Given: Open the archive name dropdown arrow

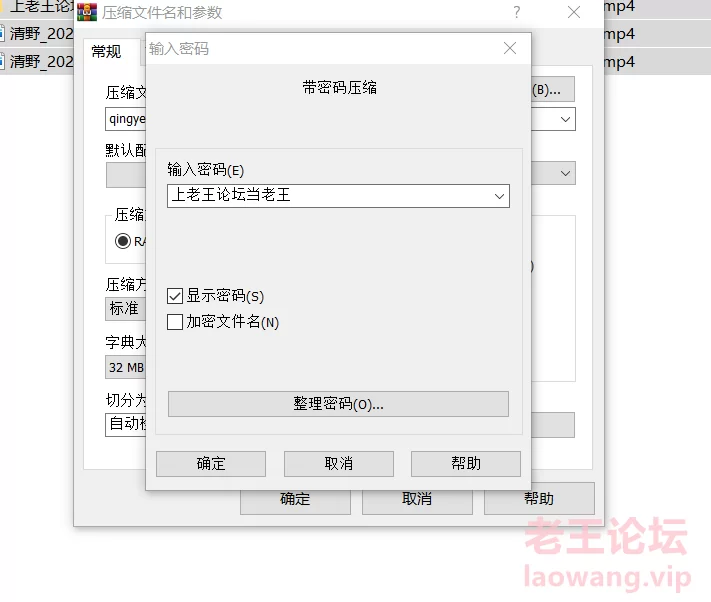Looking at the screenshot, I should tap(565, 119).
